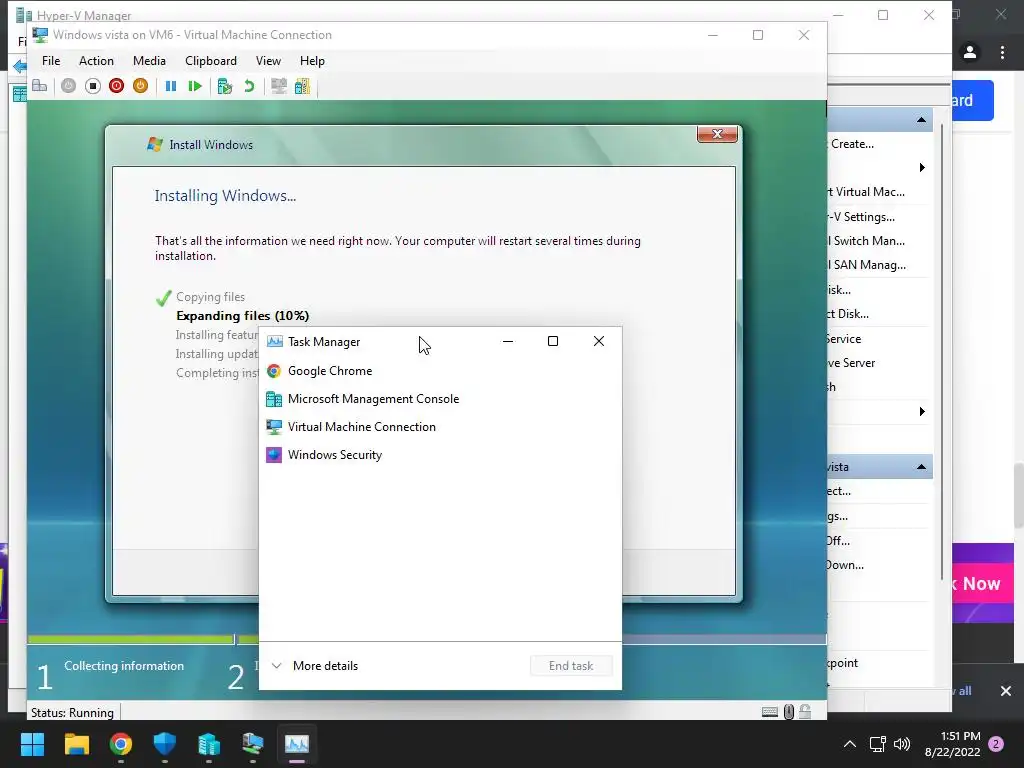
Task: Open the browser three-dot menu
Action: (1002, 52)
